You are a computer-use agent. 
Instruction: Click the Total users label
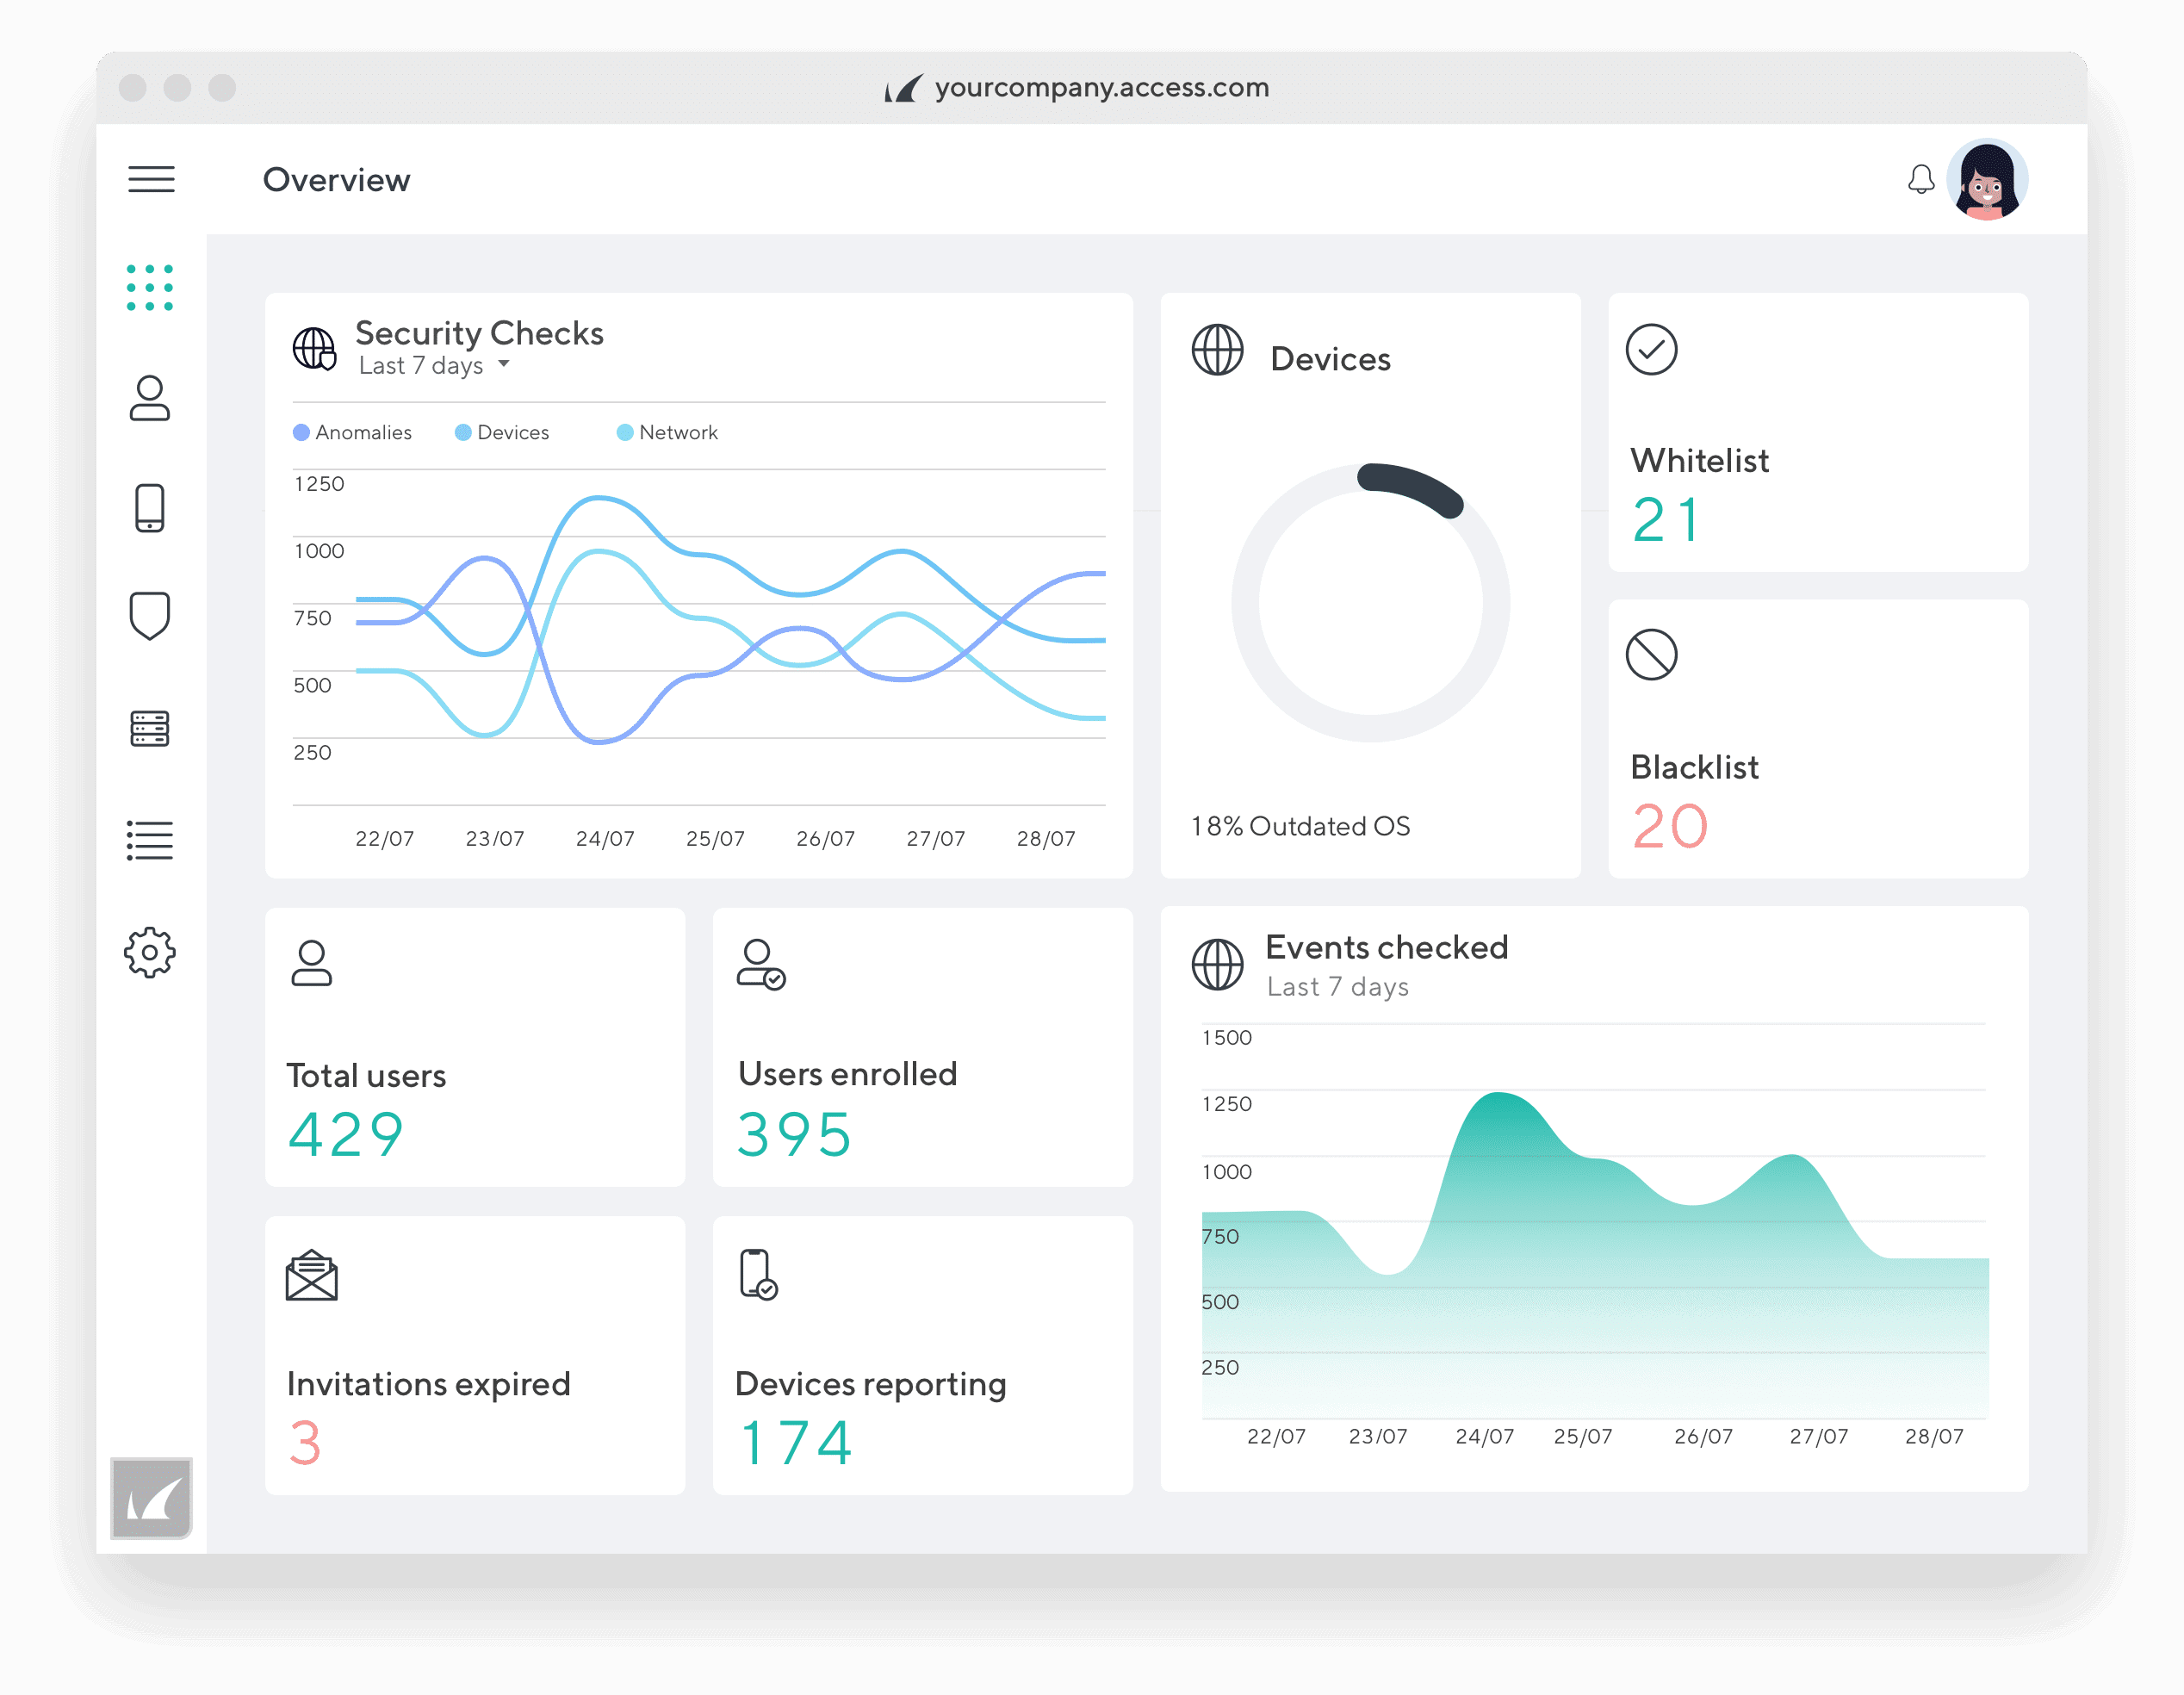(x=366, y=1076)
